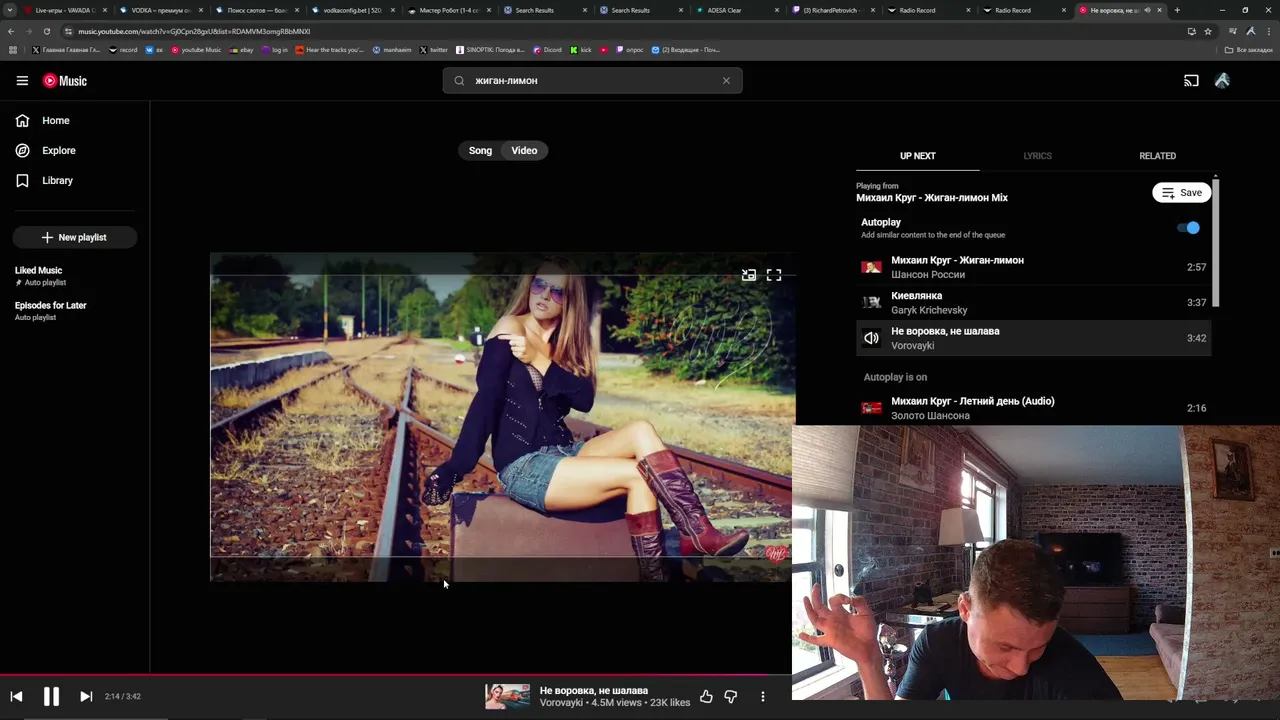Click the queue panel scrollbar
The height and width of the screenshot is (720, 1280).
pyautogui.click(x=1216, y=242)
